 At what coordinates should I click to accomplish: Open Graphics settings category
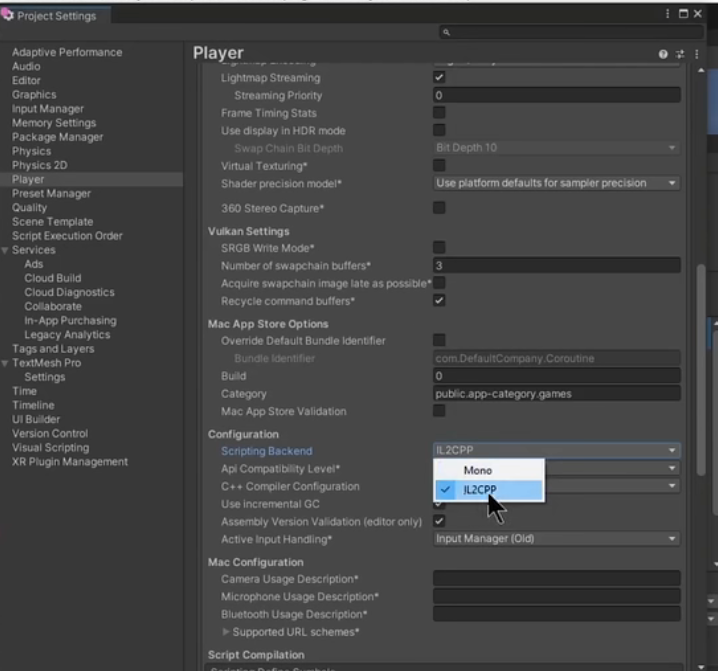click(34, 95)
